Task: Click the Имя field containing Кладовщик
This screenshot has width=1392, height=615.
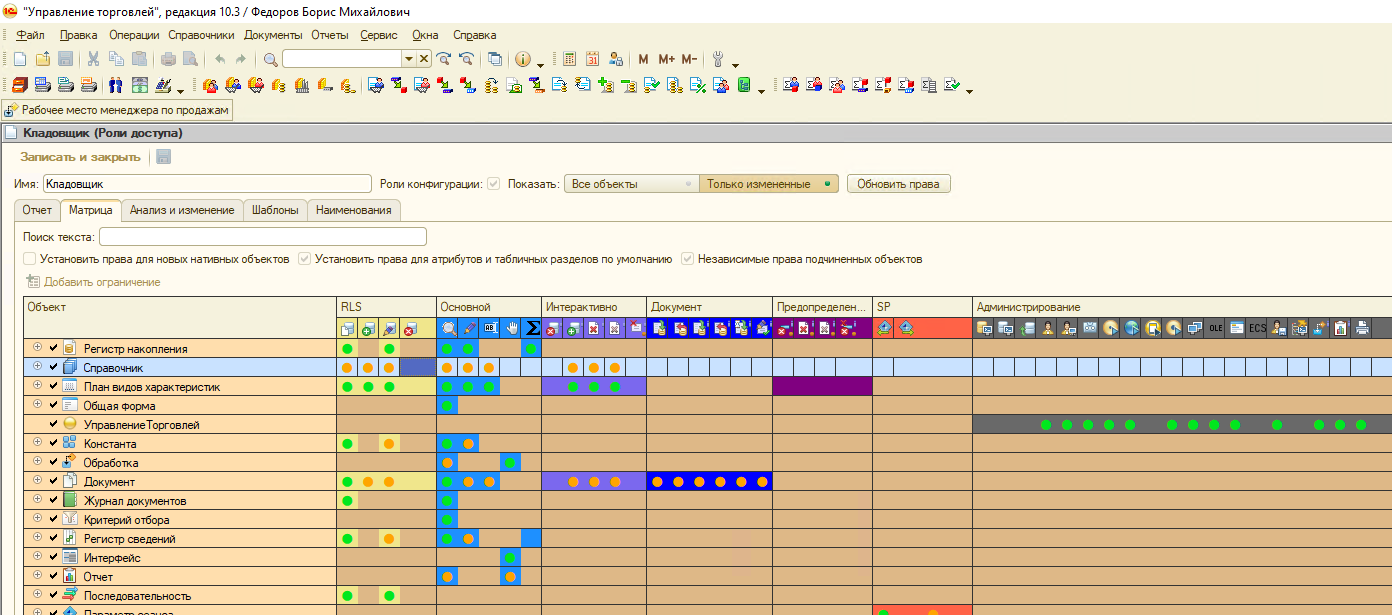Action: [207, 184]
